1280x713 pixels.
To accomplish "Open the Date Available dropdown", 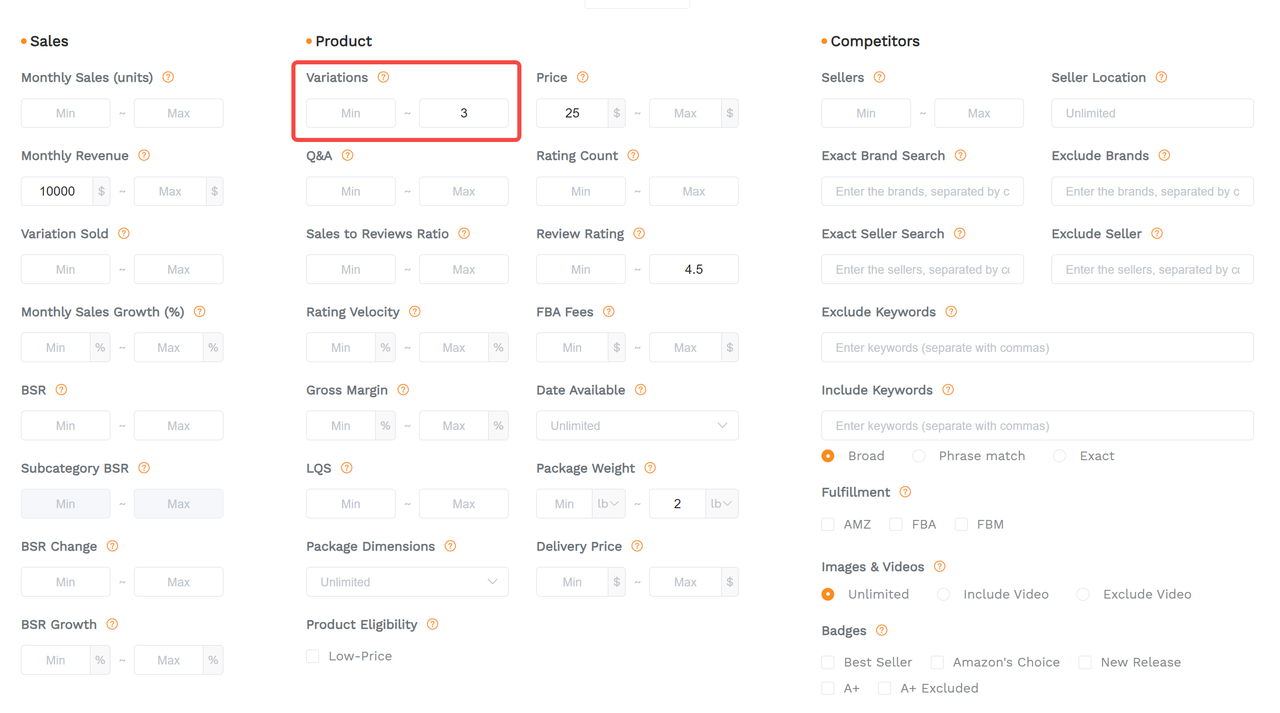I will pos(637,425).
